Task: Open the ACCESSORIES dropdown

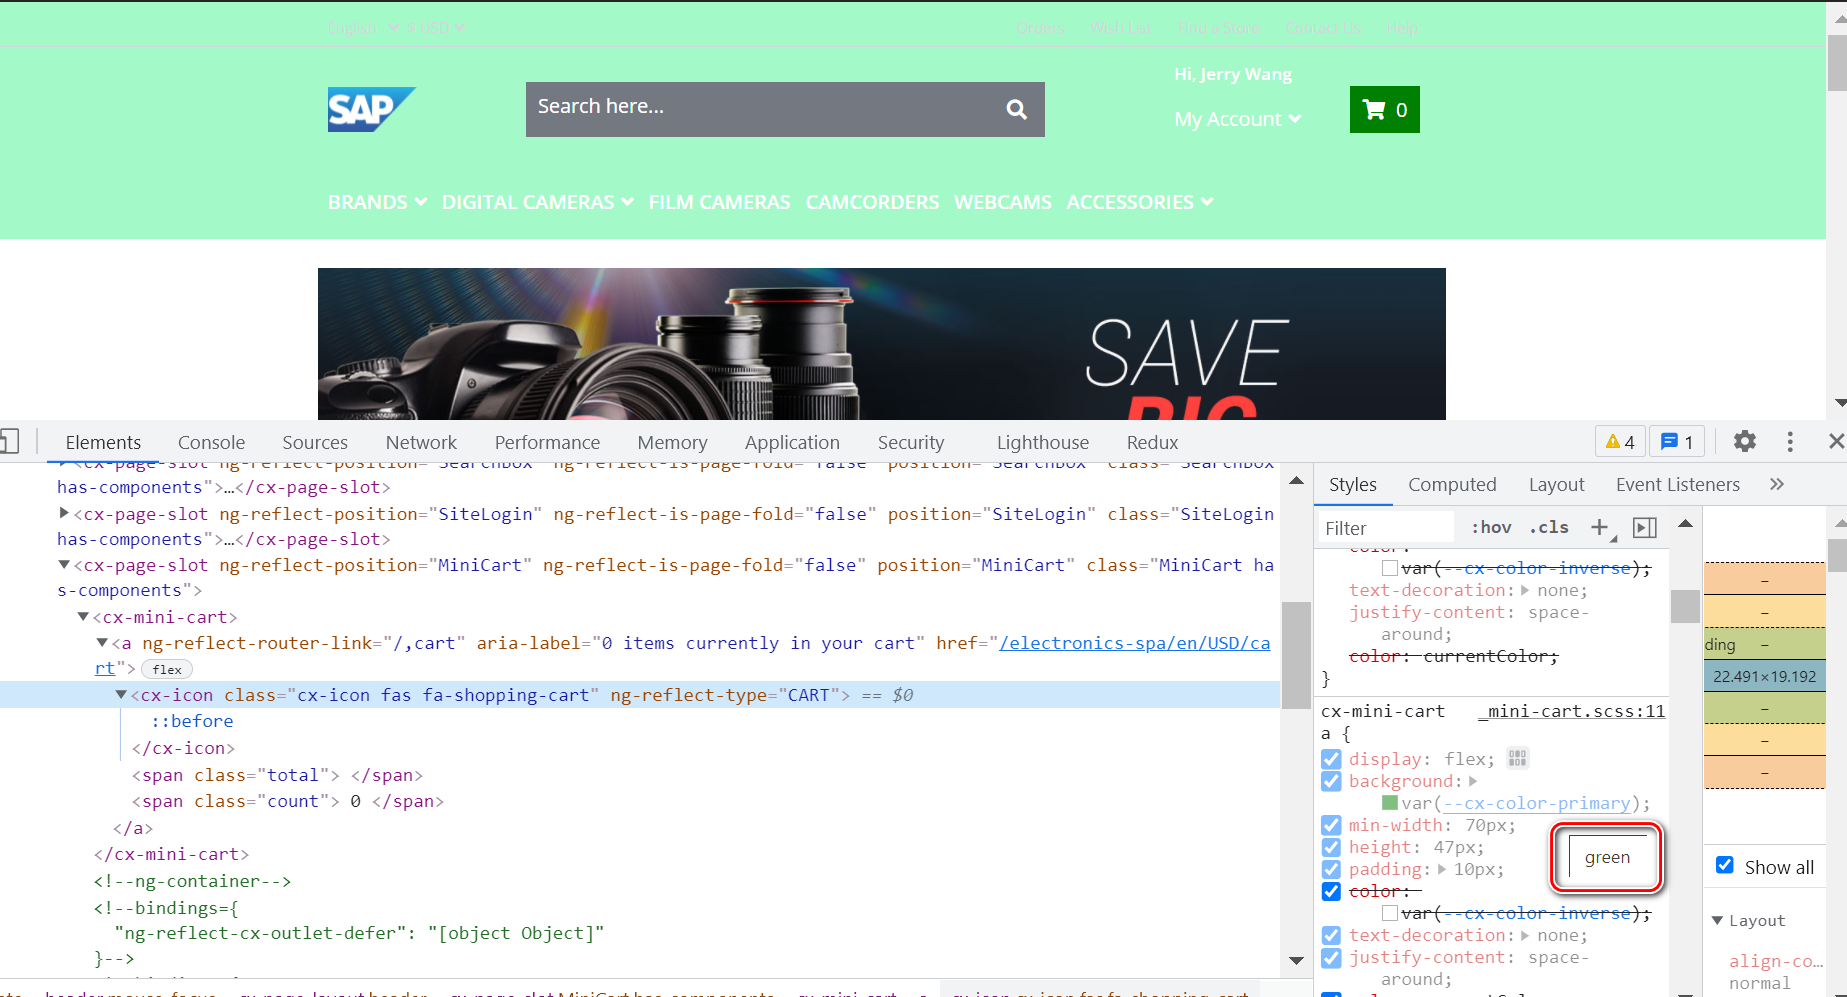Action: pos(1140,202)
